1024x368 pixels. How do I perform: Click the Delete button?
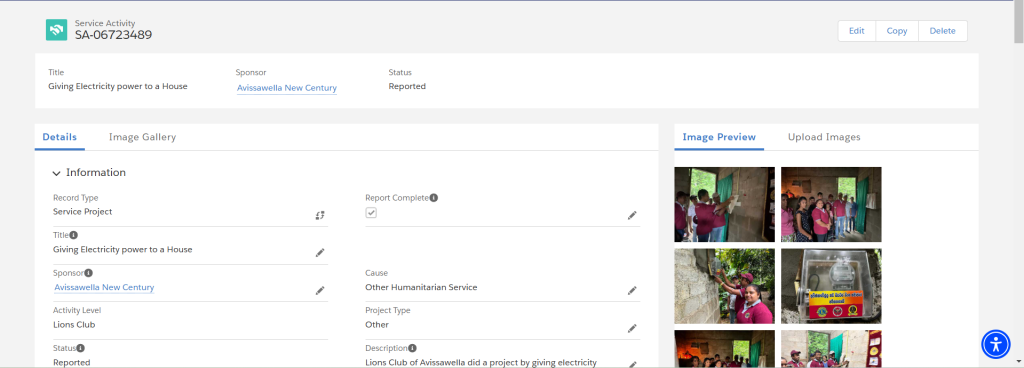[x=942, y=31]
